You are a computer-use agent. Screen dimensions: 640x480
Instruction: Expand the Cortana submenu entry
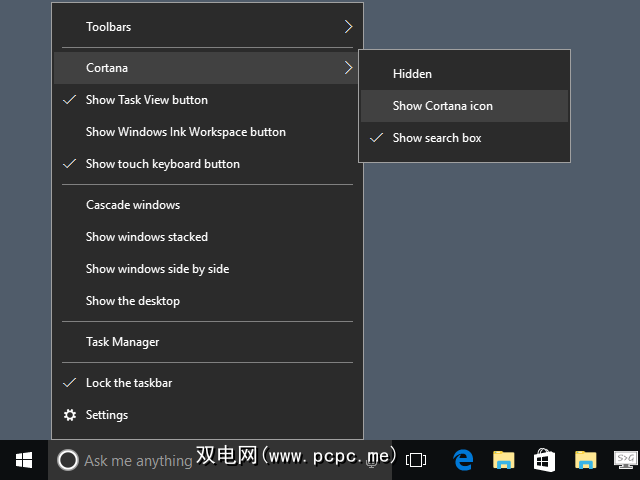point(207,68)
